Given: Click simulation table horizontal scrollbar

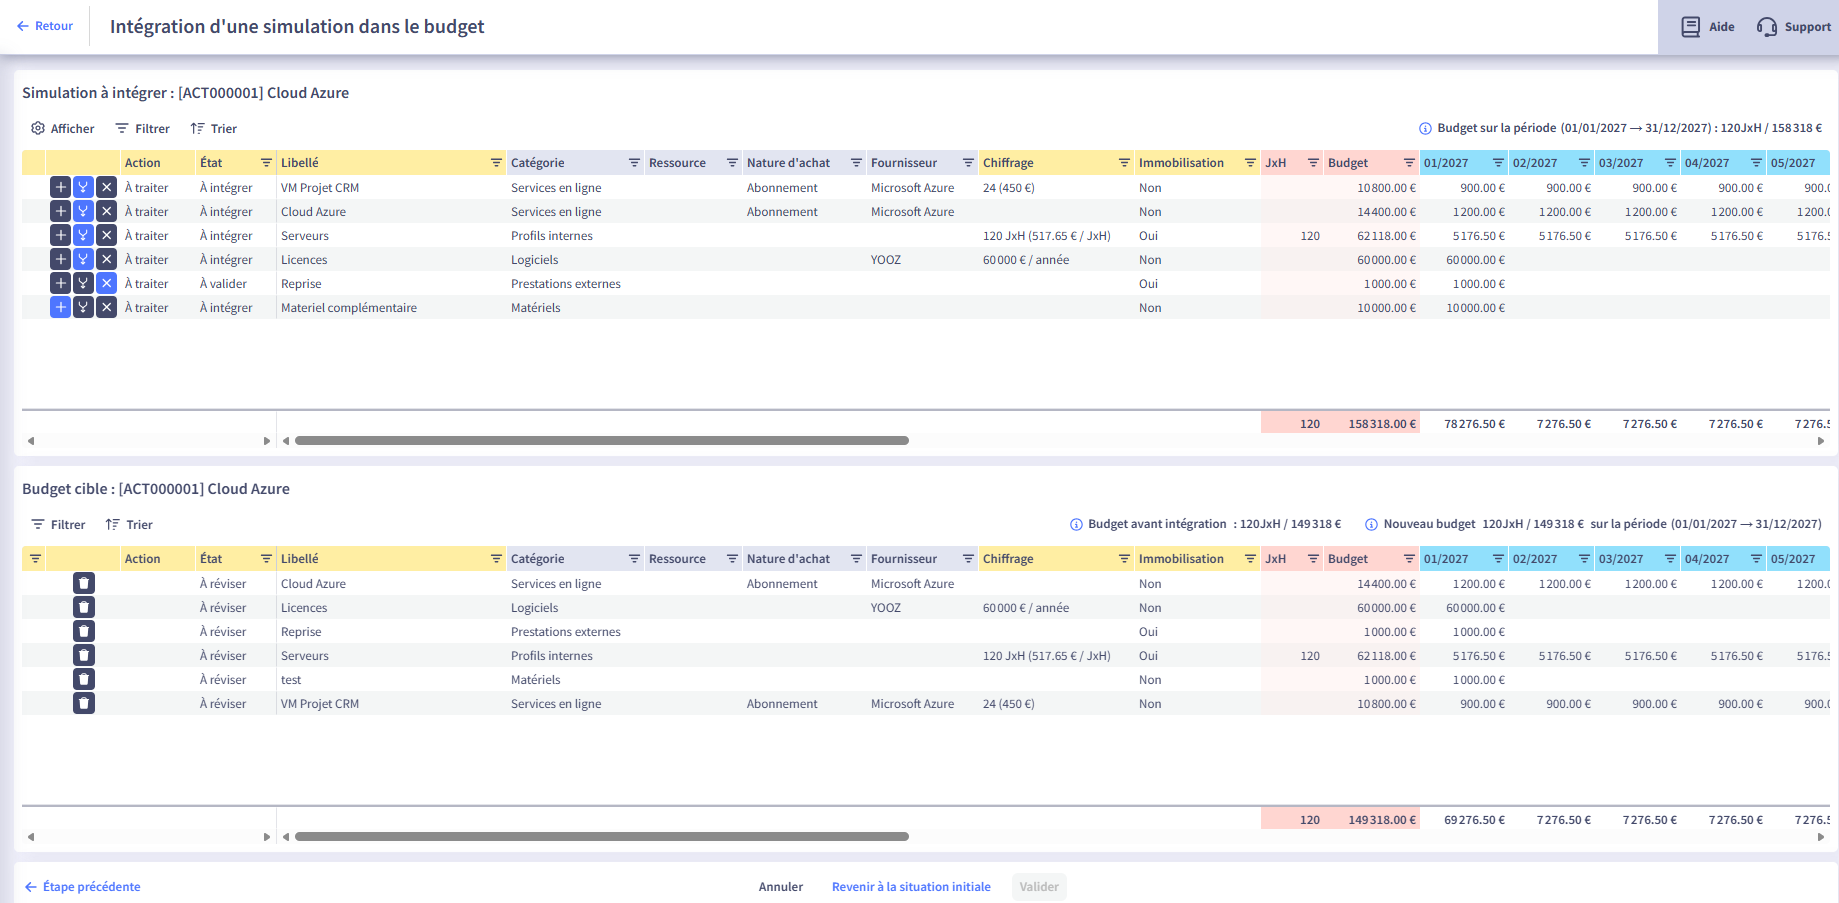Looking at the screenshot, I should click(601, 441).
